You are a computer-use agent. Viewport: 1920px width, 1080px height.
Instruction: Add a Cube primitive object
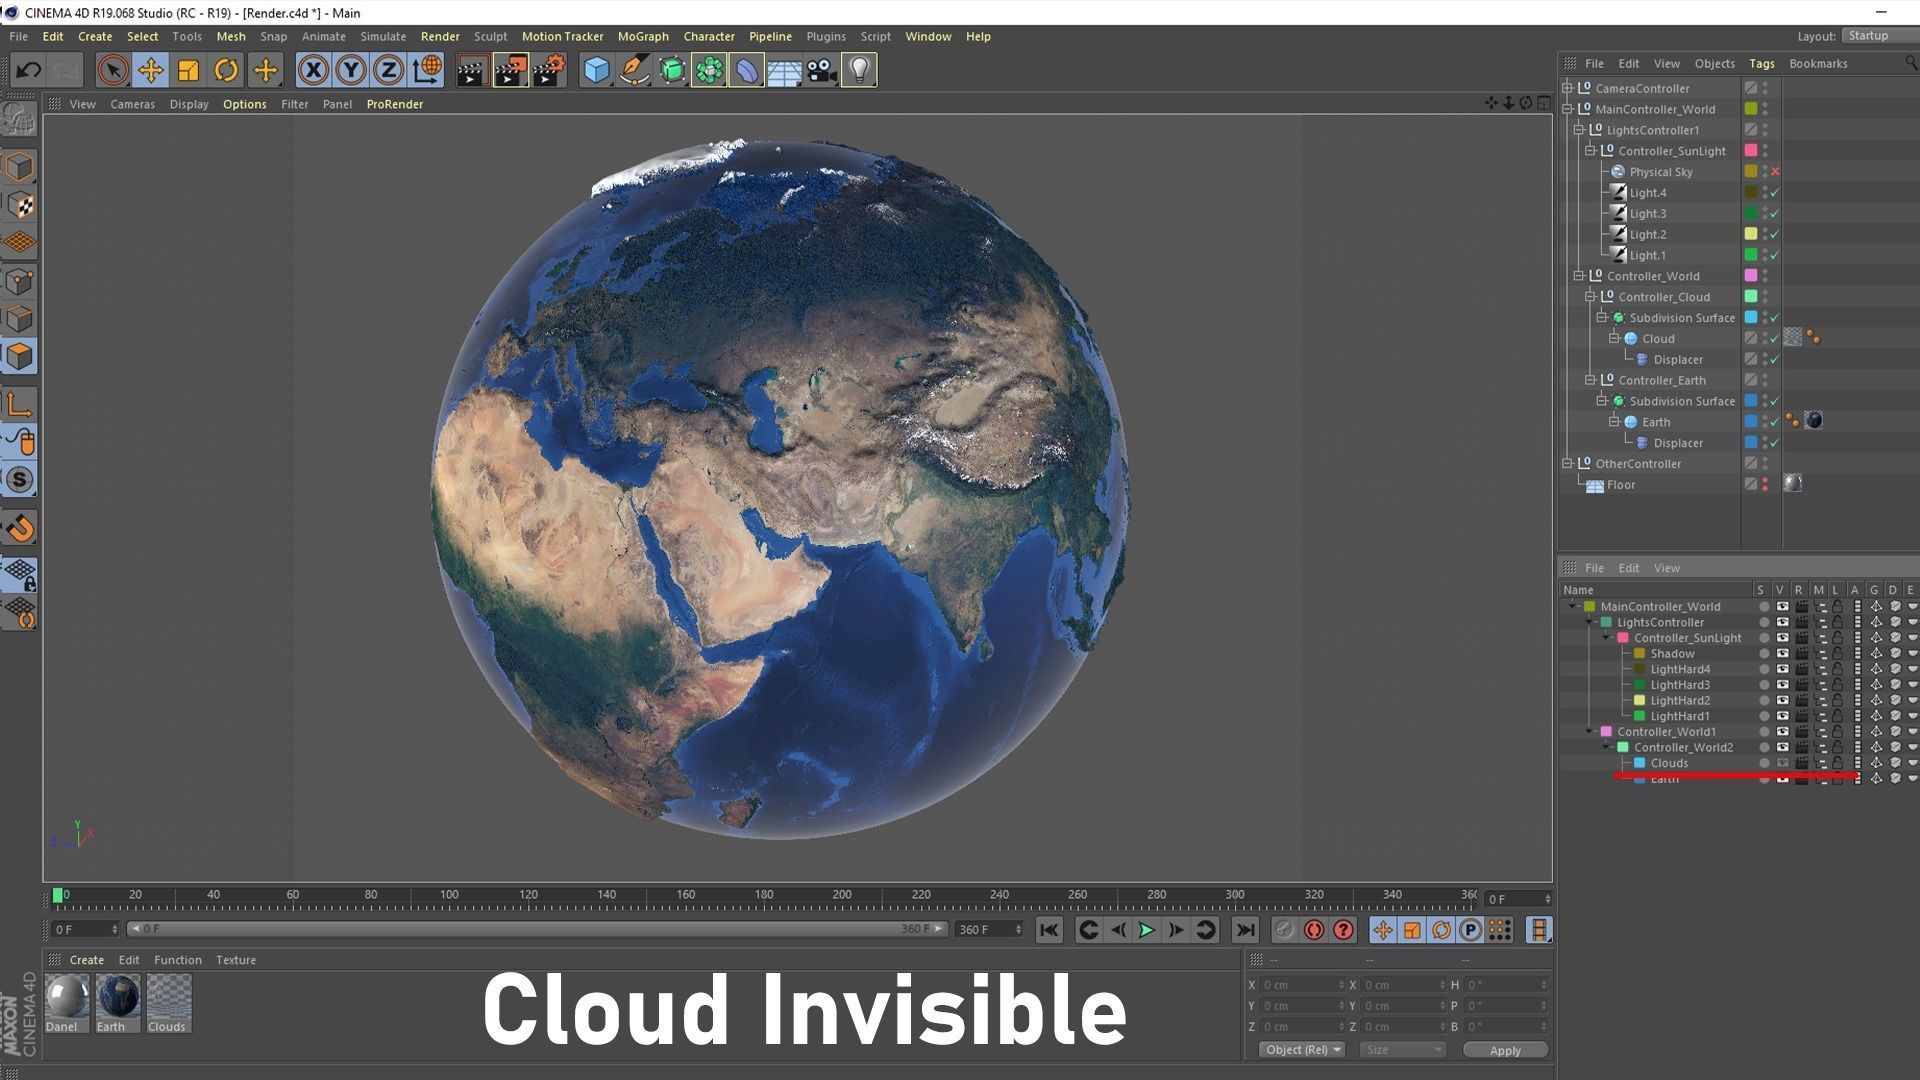point(596,70)
